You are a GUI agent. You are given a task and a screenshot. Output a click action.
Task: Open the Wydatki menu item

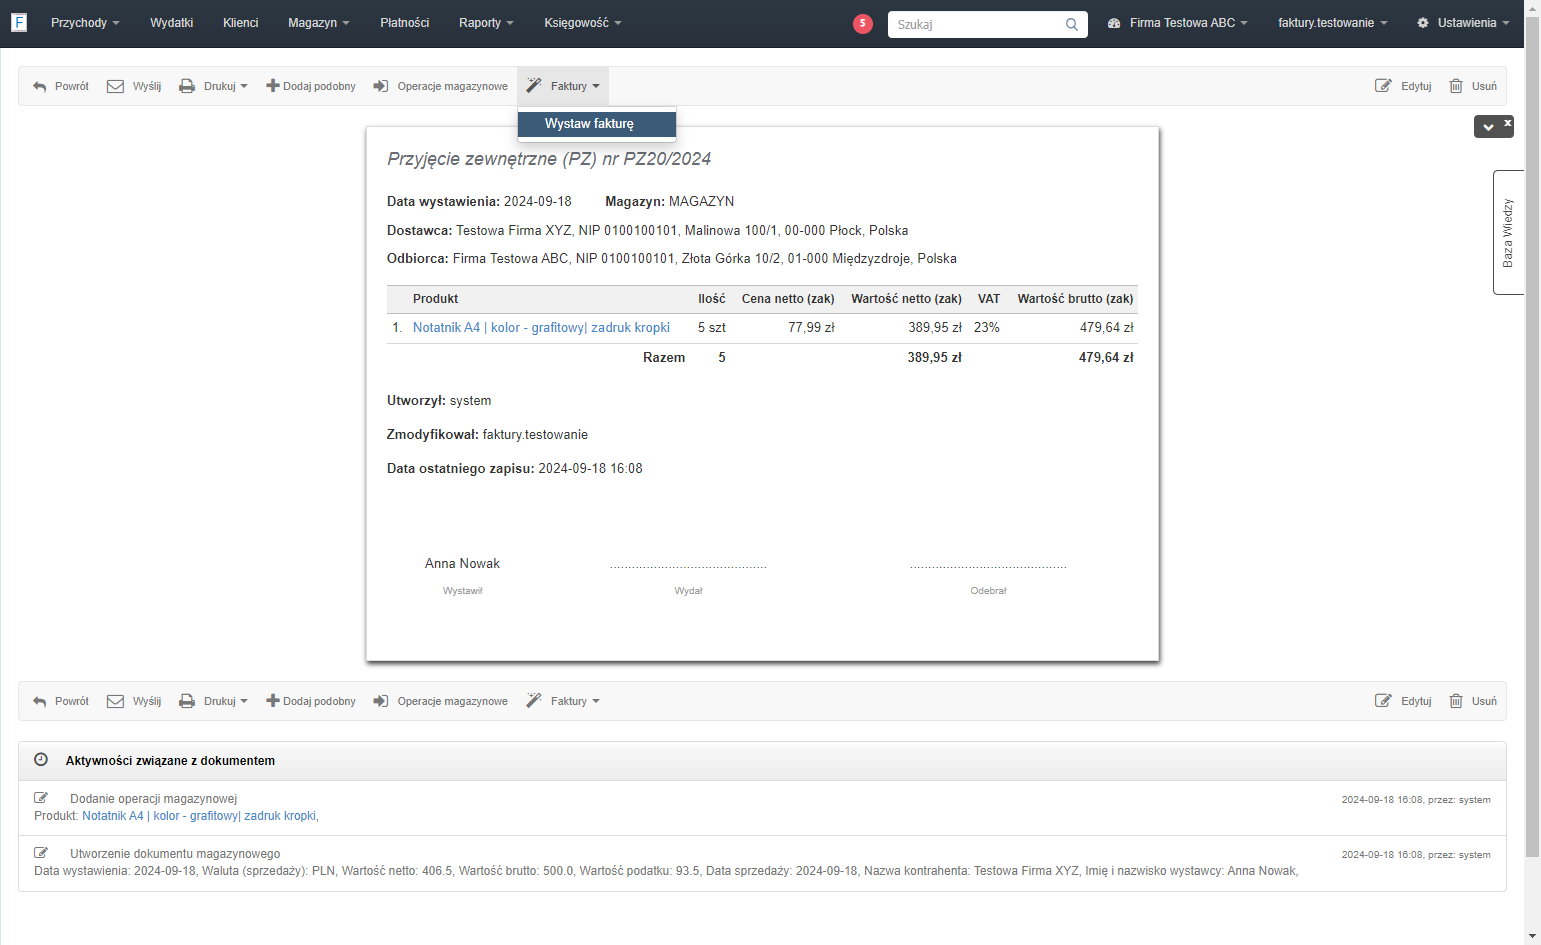[172, 23]
